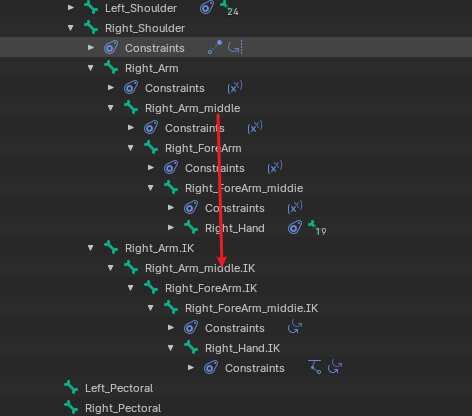Screen dimensions: 472x416
Task: Click the Right_Hand constraint icon
Action: click(295, 228)
